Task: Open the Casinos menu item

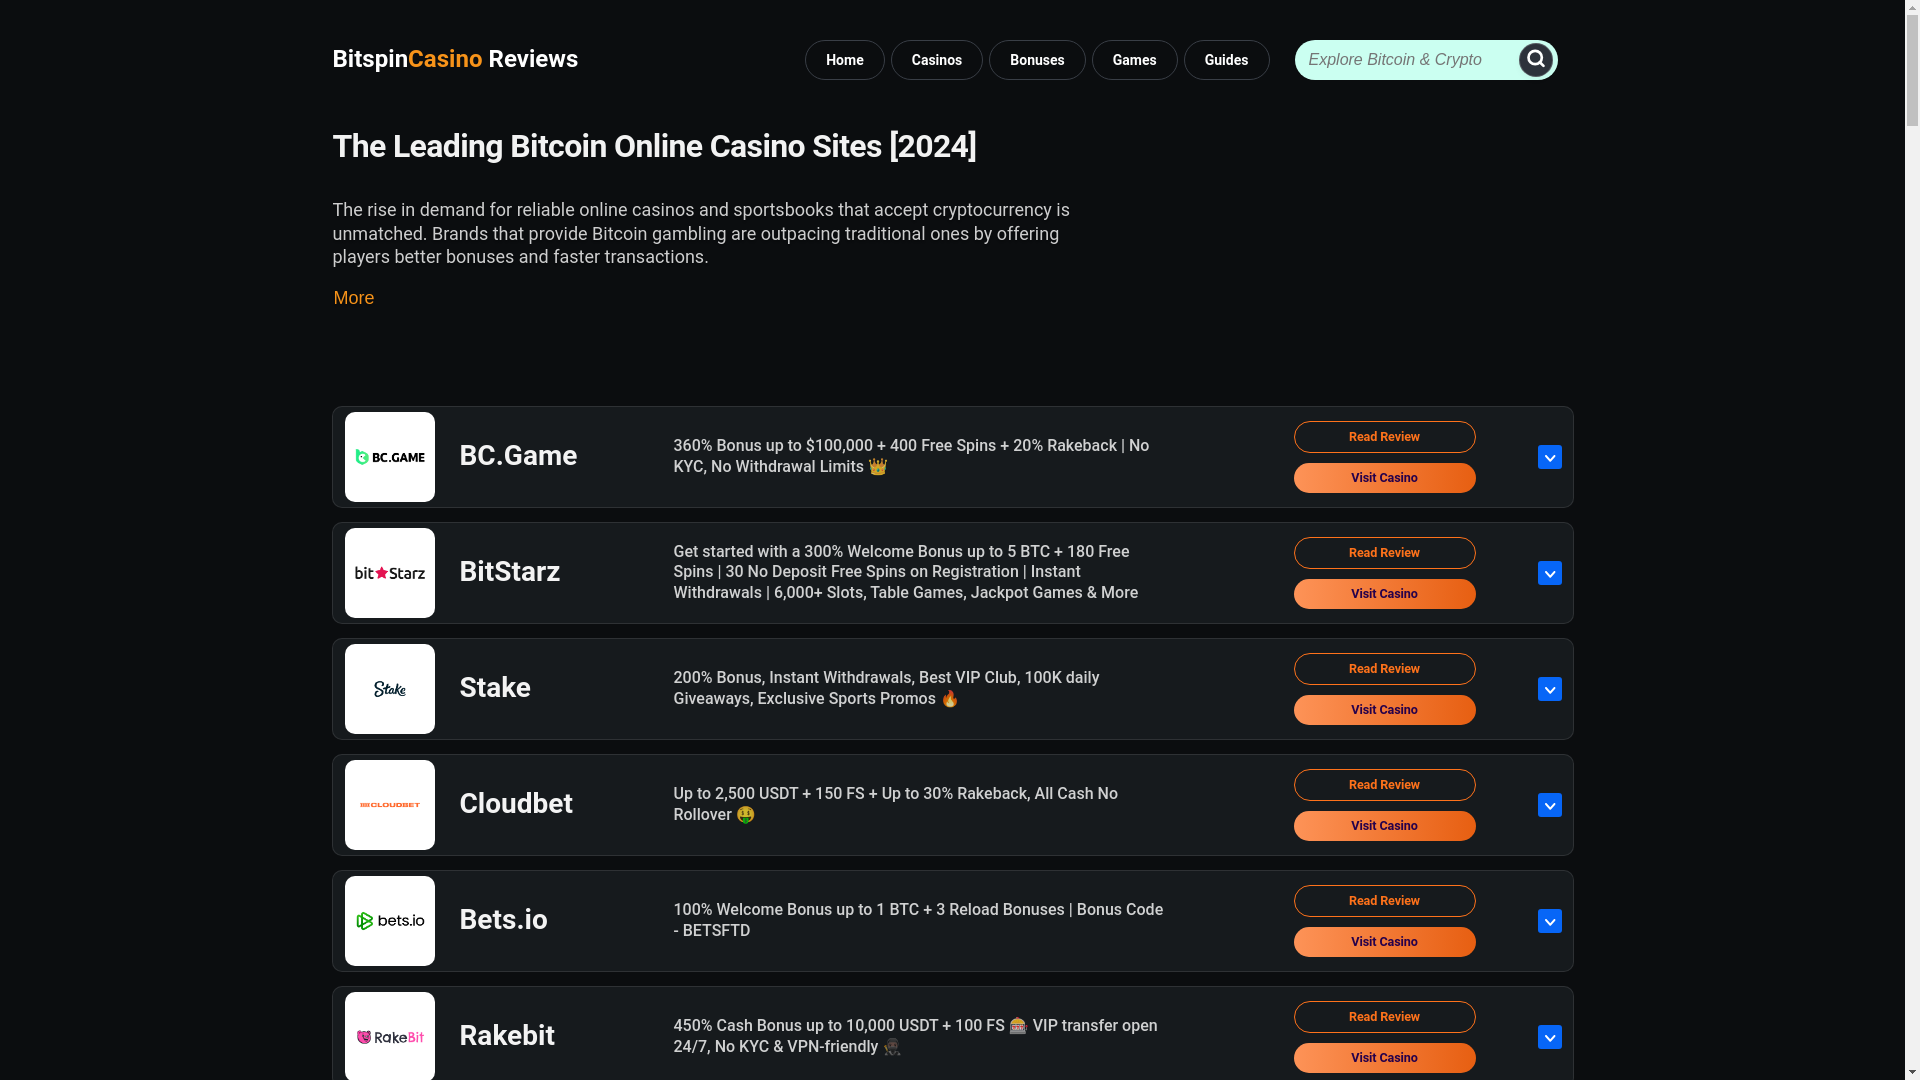Action: (937, 60)
